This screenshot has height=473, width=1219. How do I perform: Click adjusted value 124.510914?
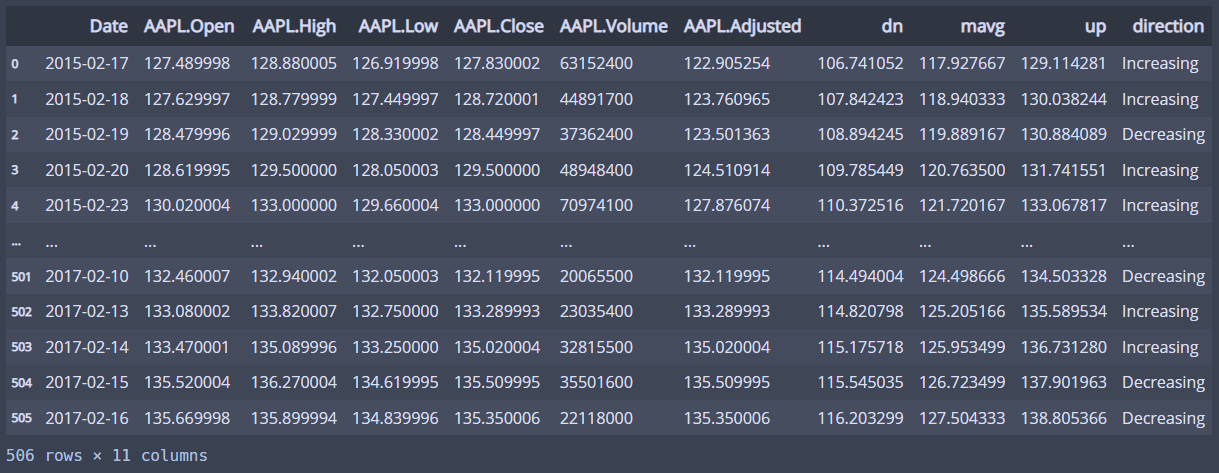pyautogui.click(x=727, y=170)
